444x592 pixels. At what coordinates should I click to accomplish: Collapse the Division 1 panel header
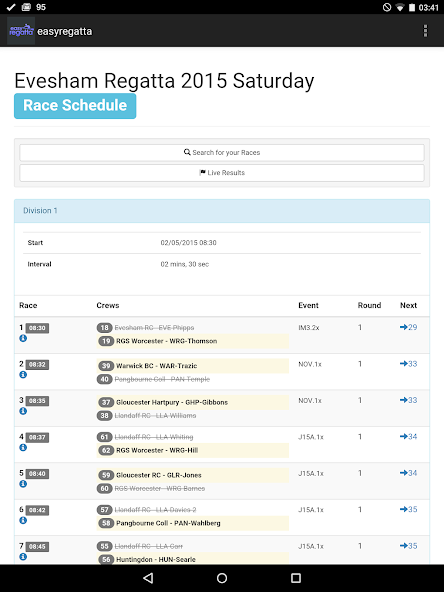pos(222,211)
